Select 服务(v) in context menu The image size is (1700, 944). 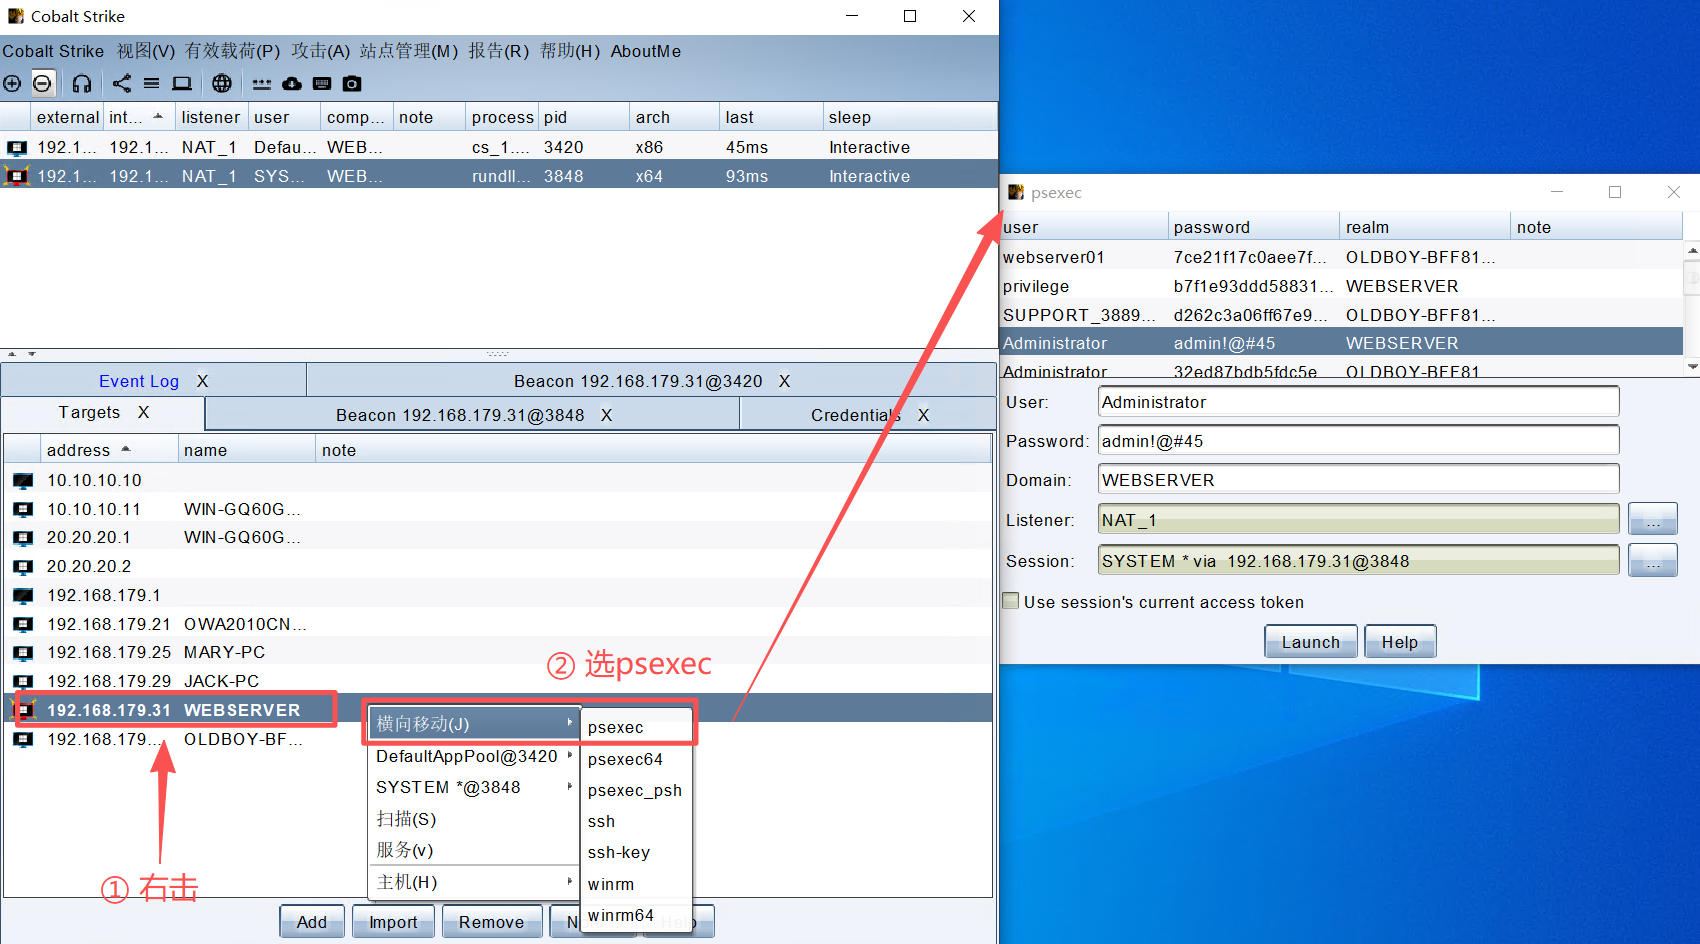click(x=472, y=850)
